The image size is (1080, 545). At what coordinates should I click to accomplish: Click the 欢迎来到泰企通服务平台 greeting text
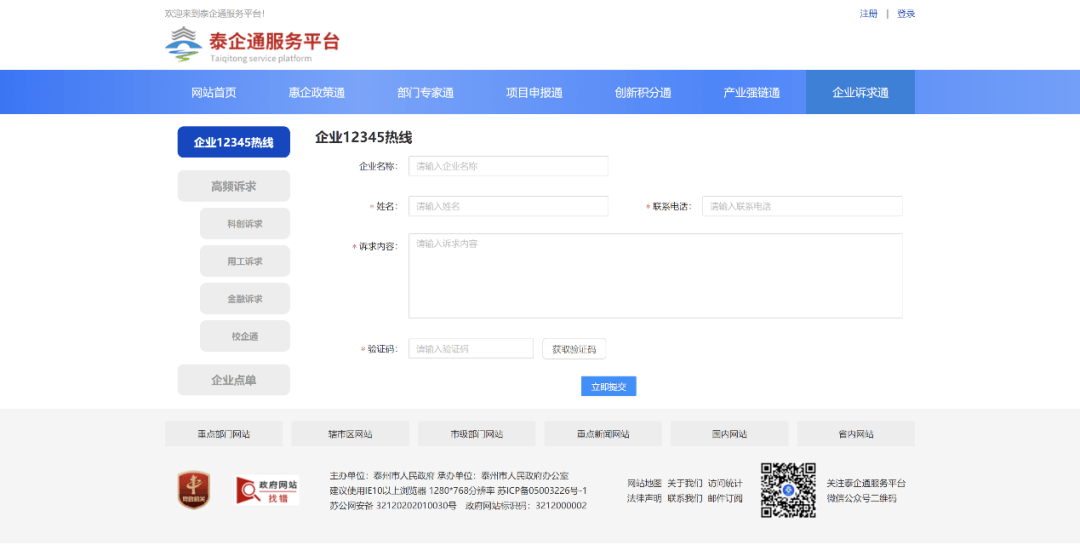(x=215, y=14)
